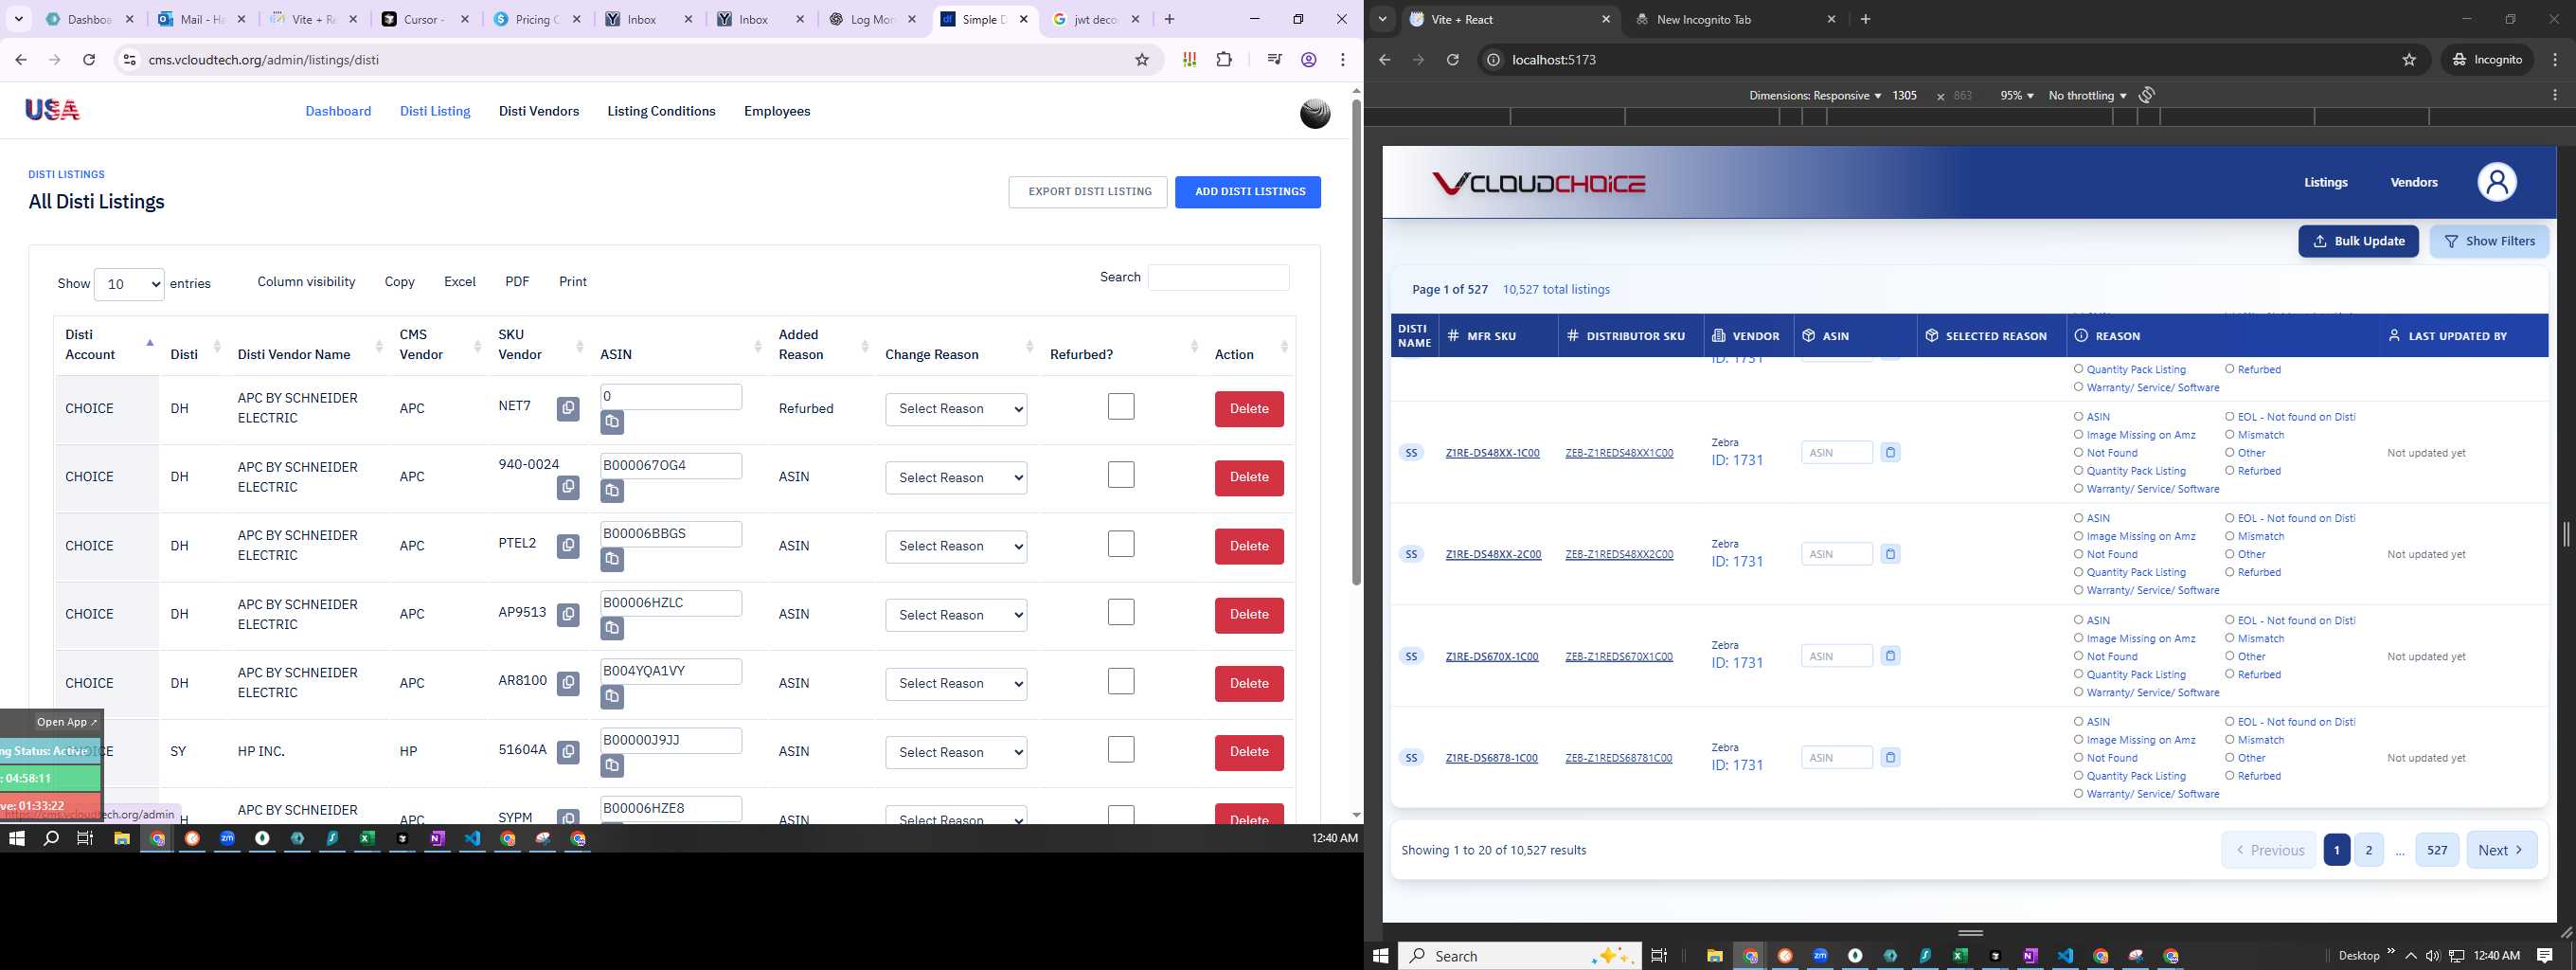Viewport: 2576px width, 970px height.
Task: Click bookmark star in localhost:5173 window
Action: 2409,60
